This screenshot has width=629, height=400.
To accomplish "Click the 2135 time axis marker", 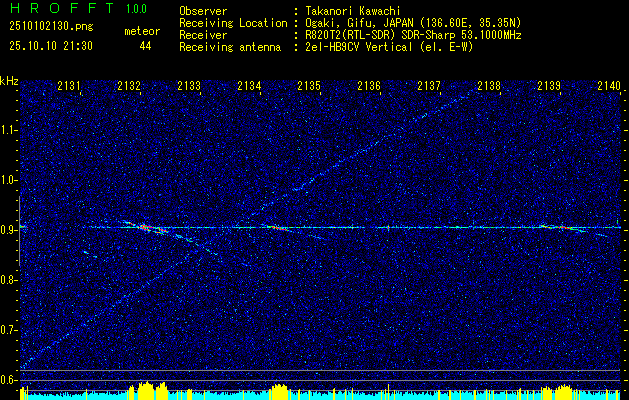I will (x=309, y=85).
